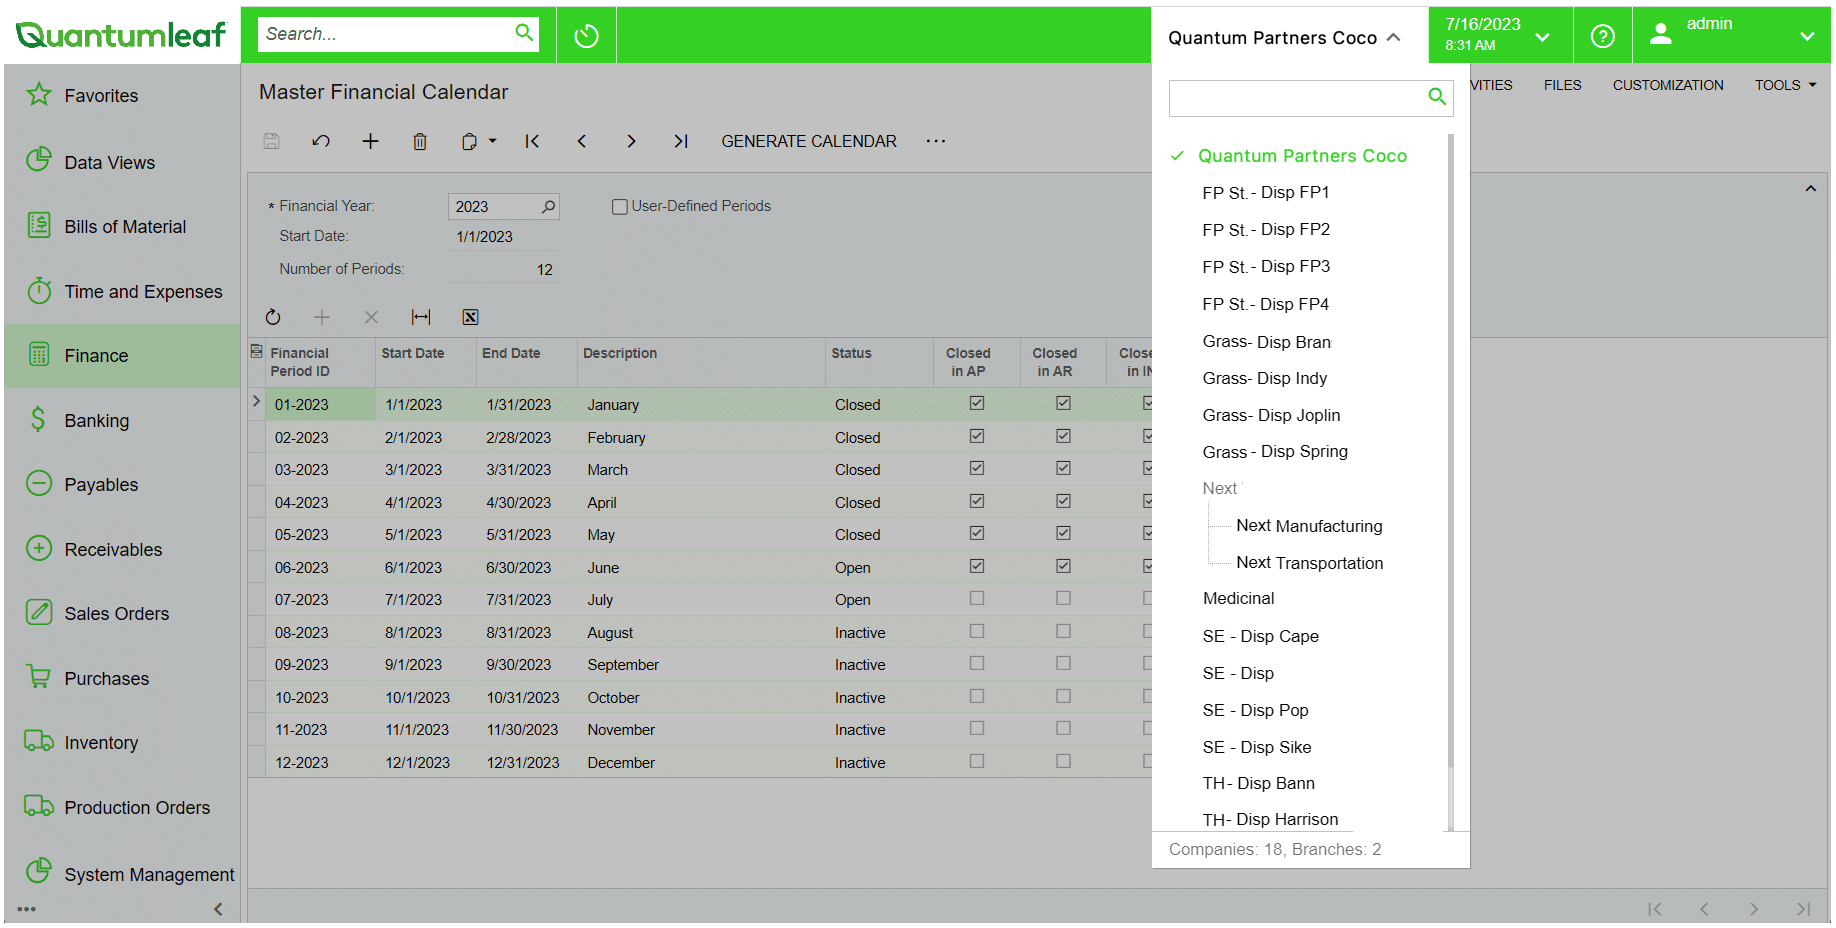Image resolution: width=1836 pixels, height=928 pixels.
Task: Open Favorites in the sidebar
Action: tap(122, 95)
